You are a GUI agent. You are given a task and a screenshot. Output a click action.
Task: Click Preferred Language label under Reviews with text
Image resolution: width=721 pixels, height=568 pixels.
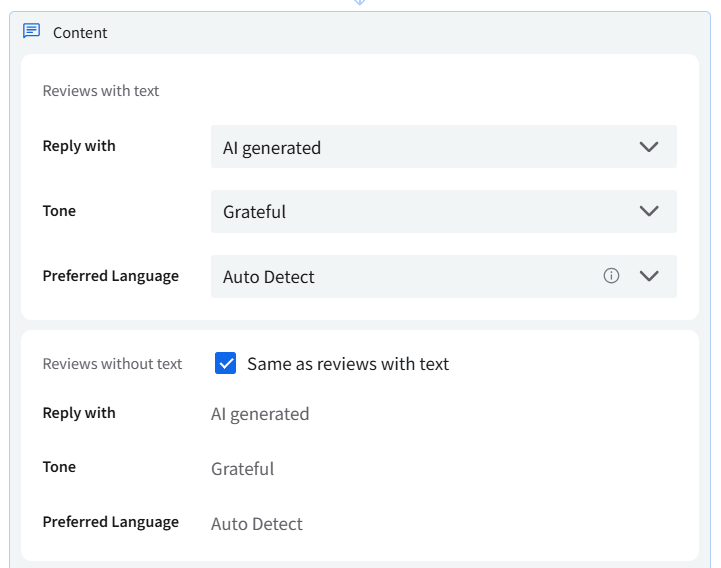[110, 276]
